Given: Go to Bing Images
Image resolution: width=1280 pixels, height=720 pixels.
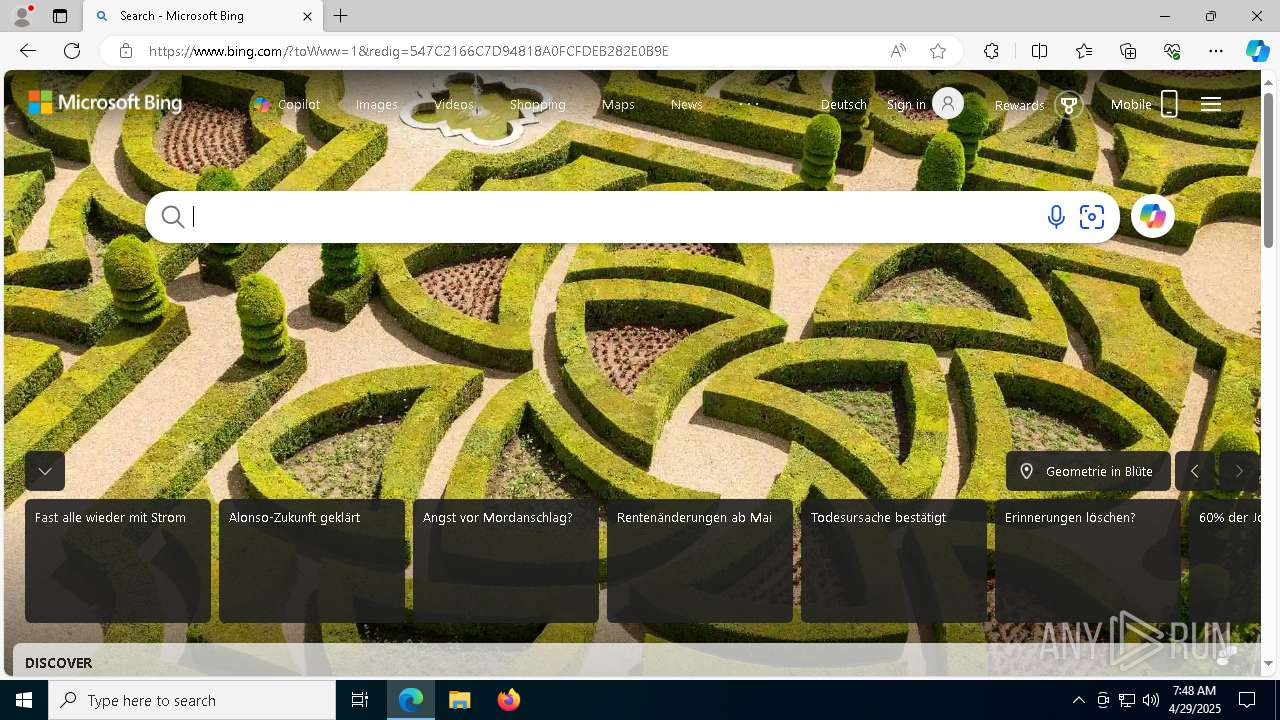Looking at the screenshot, I should (377, 104).
